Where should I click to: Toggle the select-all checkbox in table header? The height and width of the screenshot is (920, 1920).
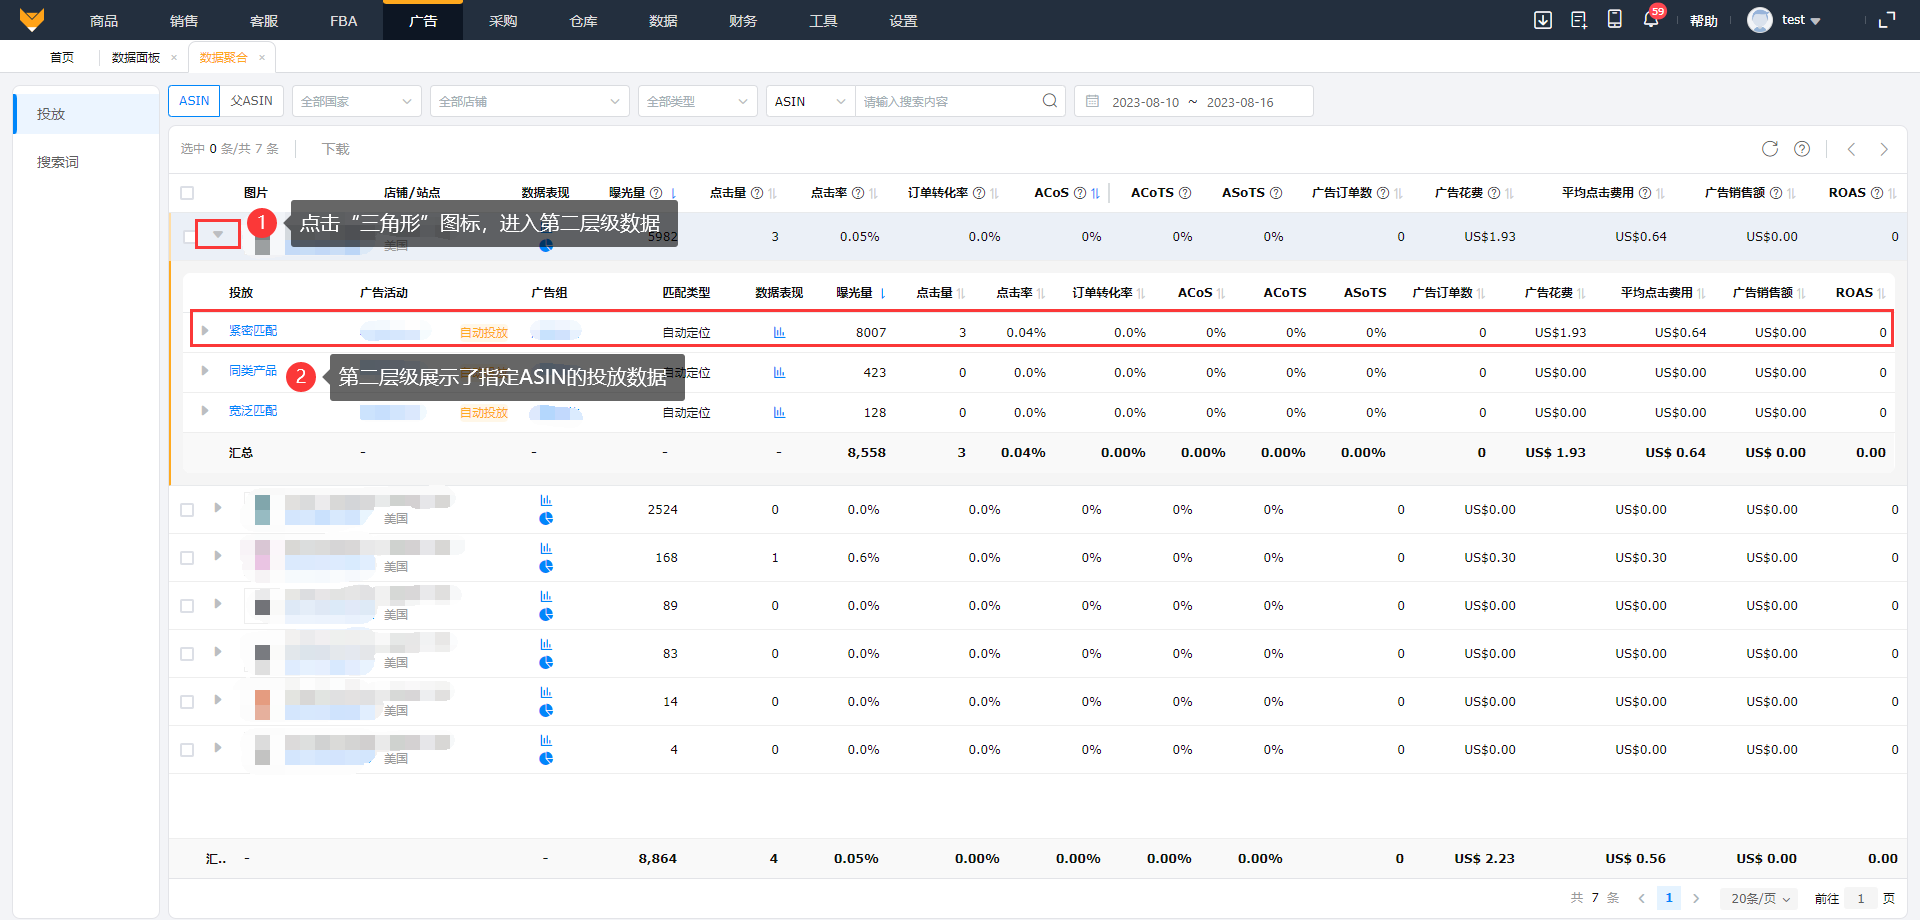[187, 193]
